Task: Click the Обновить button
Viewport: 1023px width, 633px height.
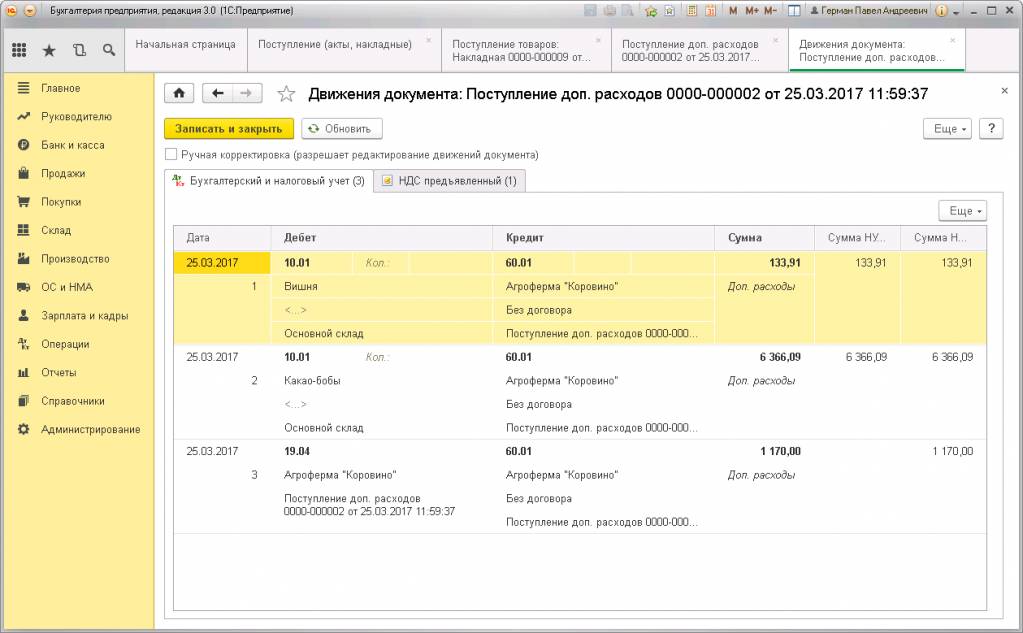Action: (x=342, y=129)
